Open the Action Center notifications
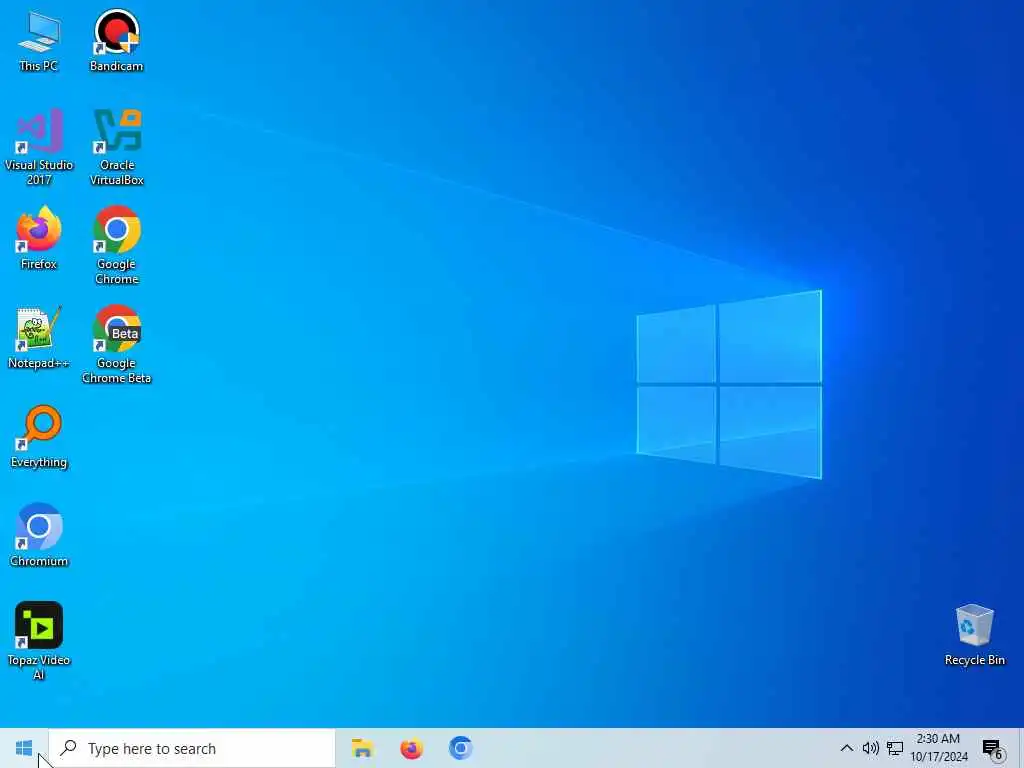Image resolution: width=1024 pixels, height=768 pixels. click(x=992, y=748)
